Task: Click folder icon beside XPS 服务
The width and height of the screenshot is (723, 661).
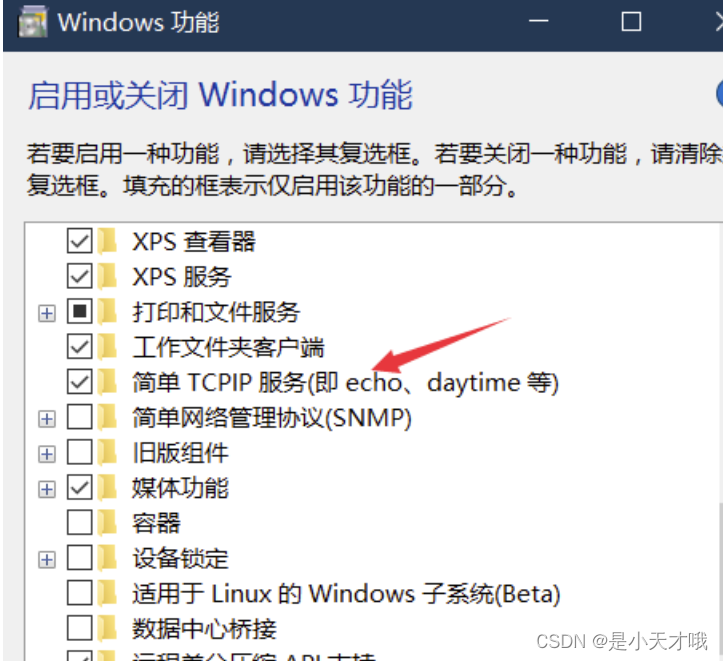Action: 107,276
